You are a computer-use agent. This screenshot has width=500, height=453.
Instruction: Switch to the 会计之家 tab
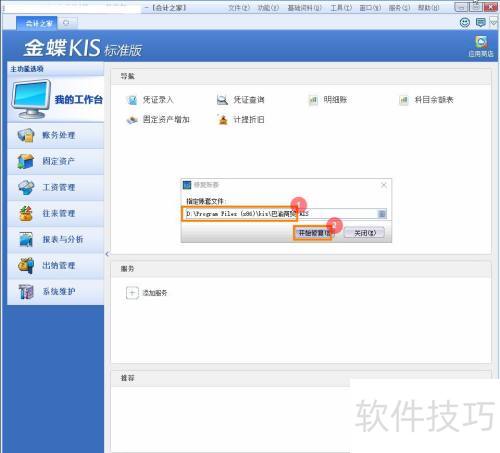coord(37,23)
